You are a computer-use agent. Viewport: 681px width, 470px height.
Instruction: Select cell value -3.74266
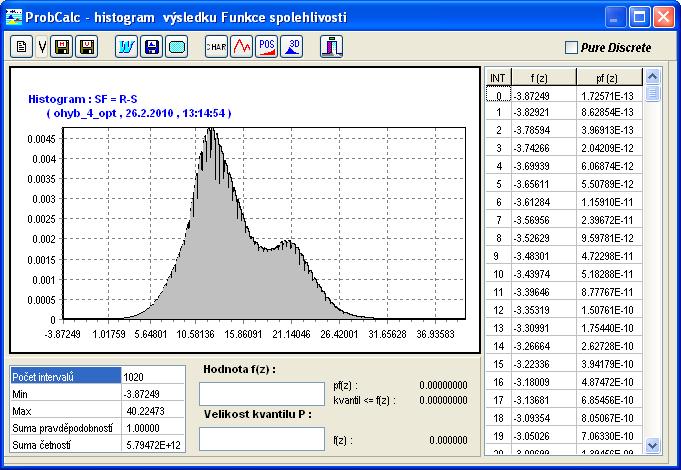point(544,149)
